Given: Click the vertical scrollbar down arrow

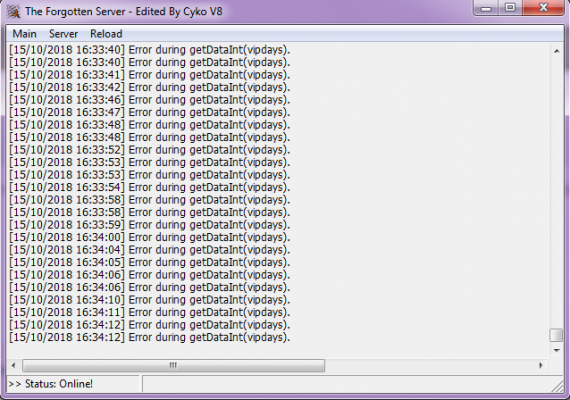Looking at the screenshot, I should (x=557, y=350).
